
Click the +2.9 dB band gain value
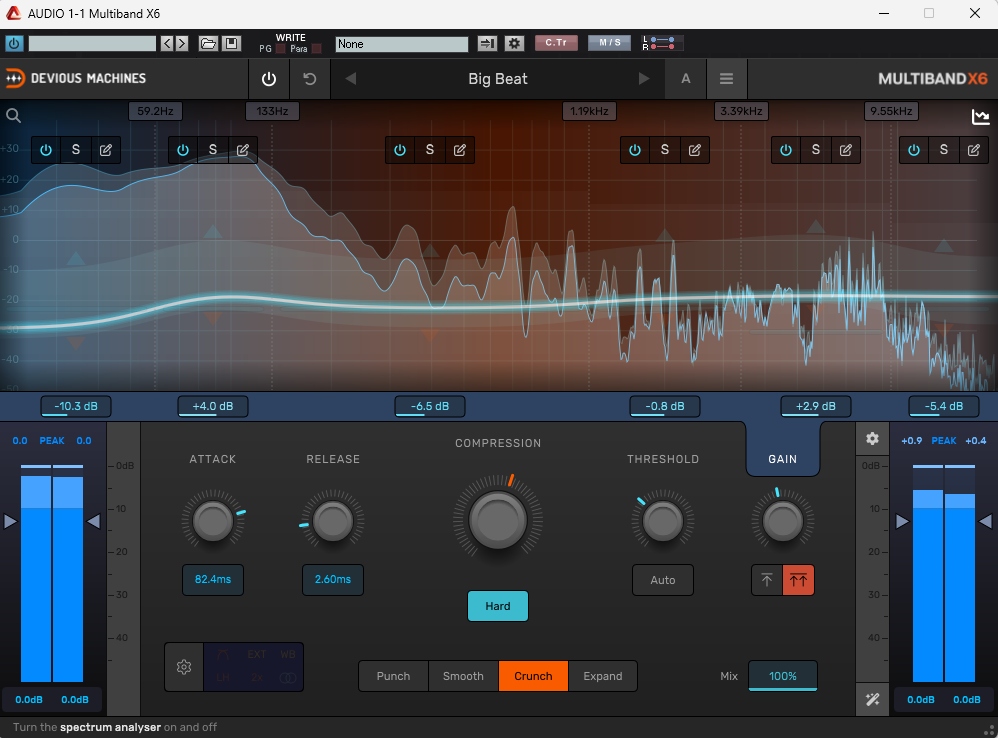(816, 407)
